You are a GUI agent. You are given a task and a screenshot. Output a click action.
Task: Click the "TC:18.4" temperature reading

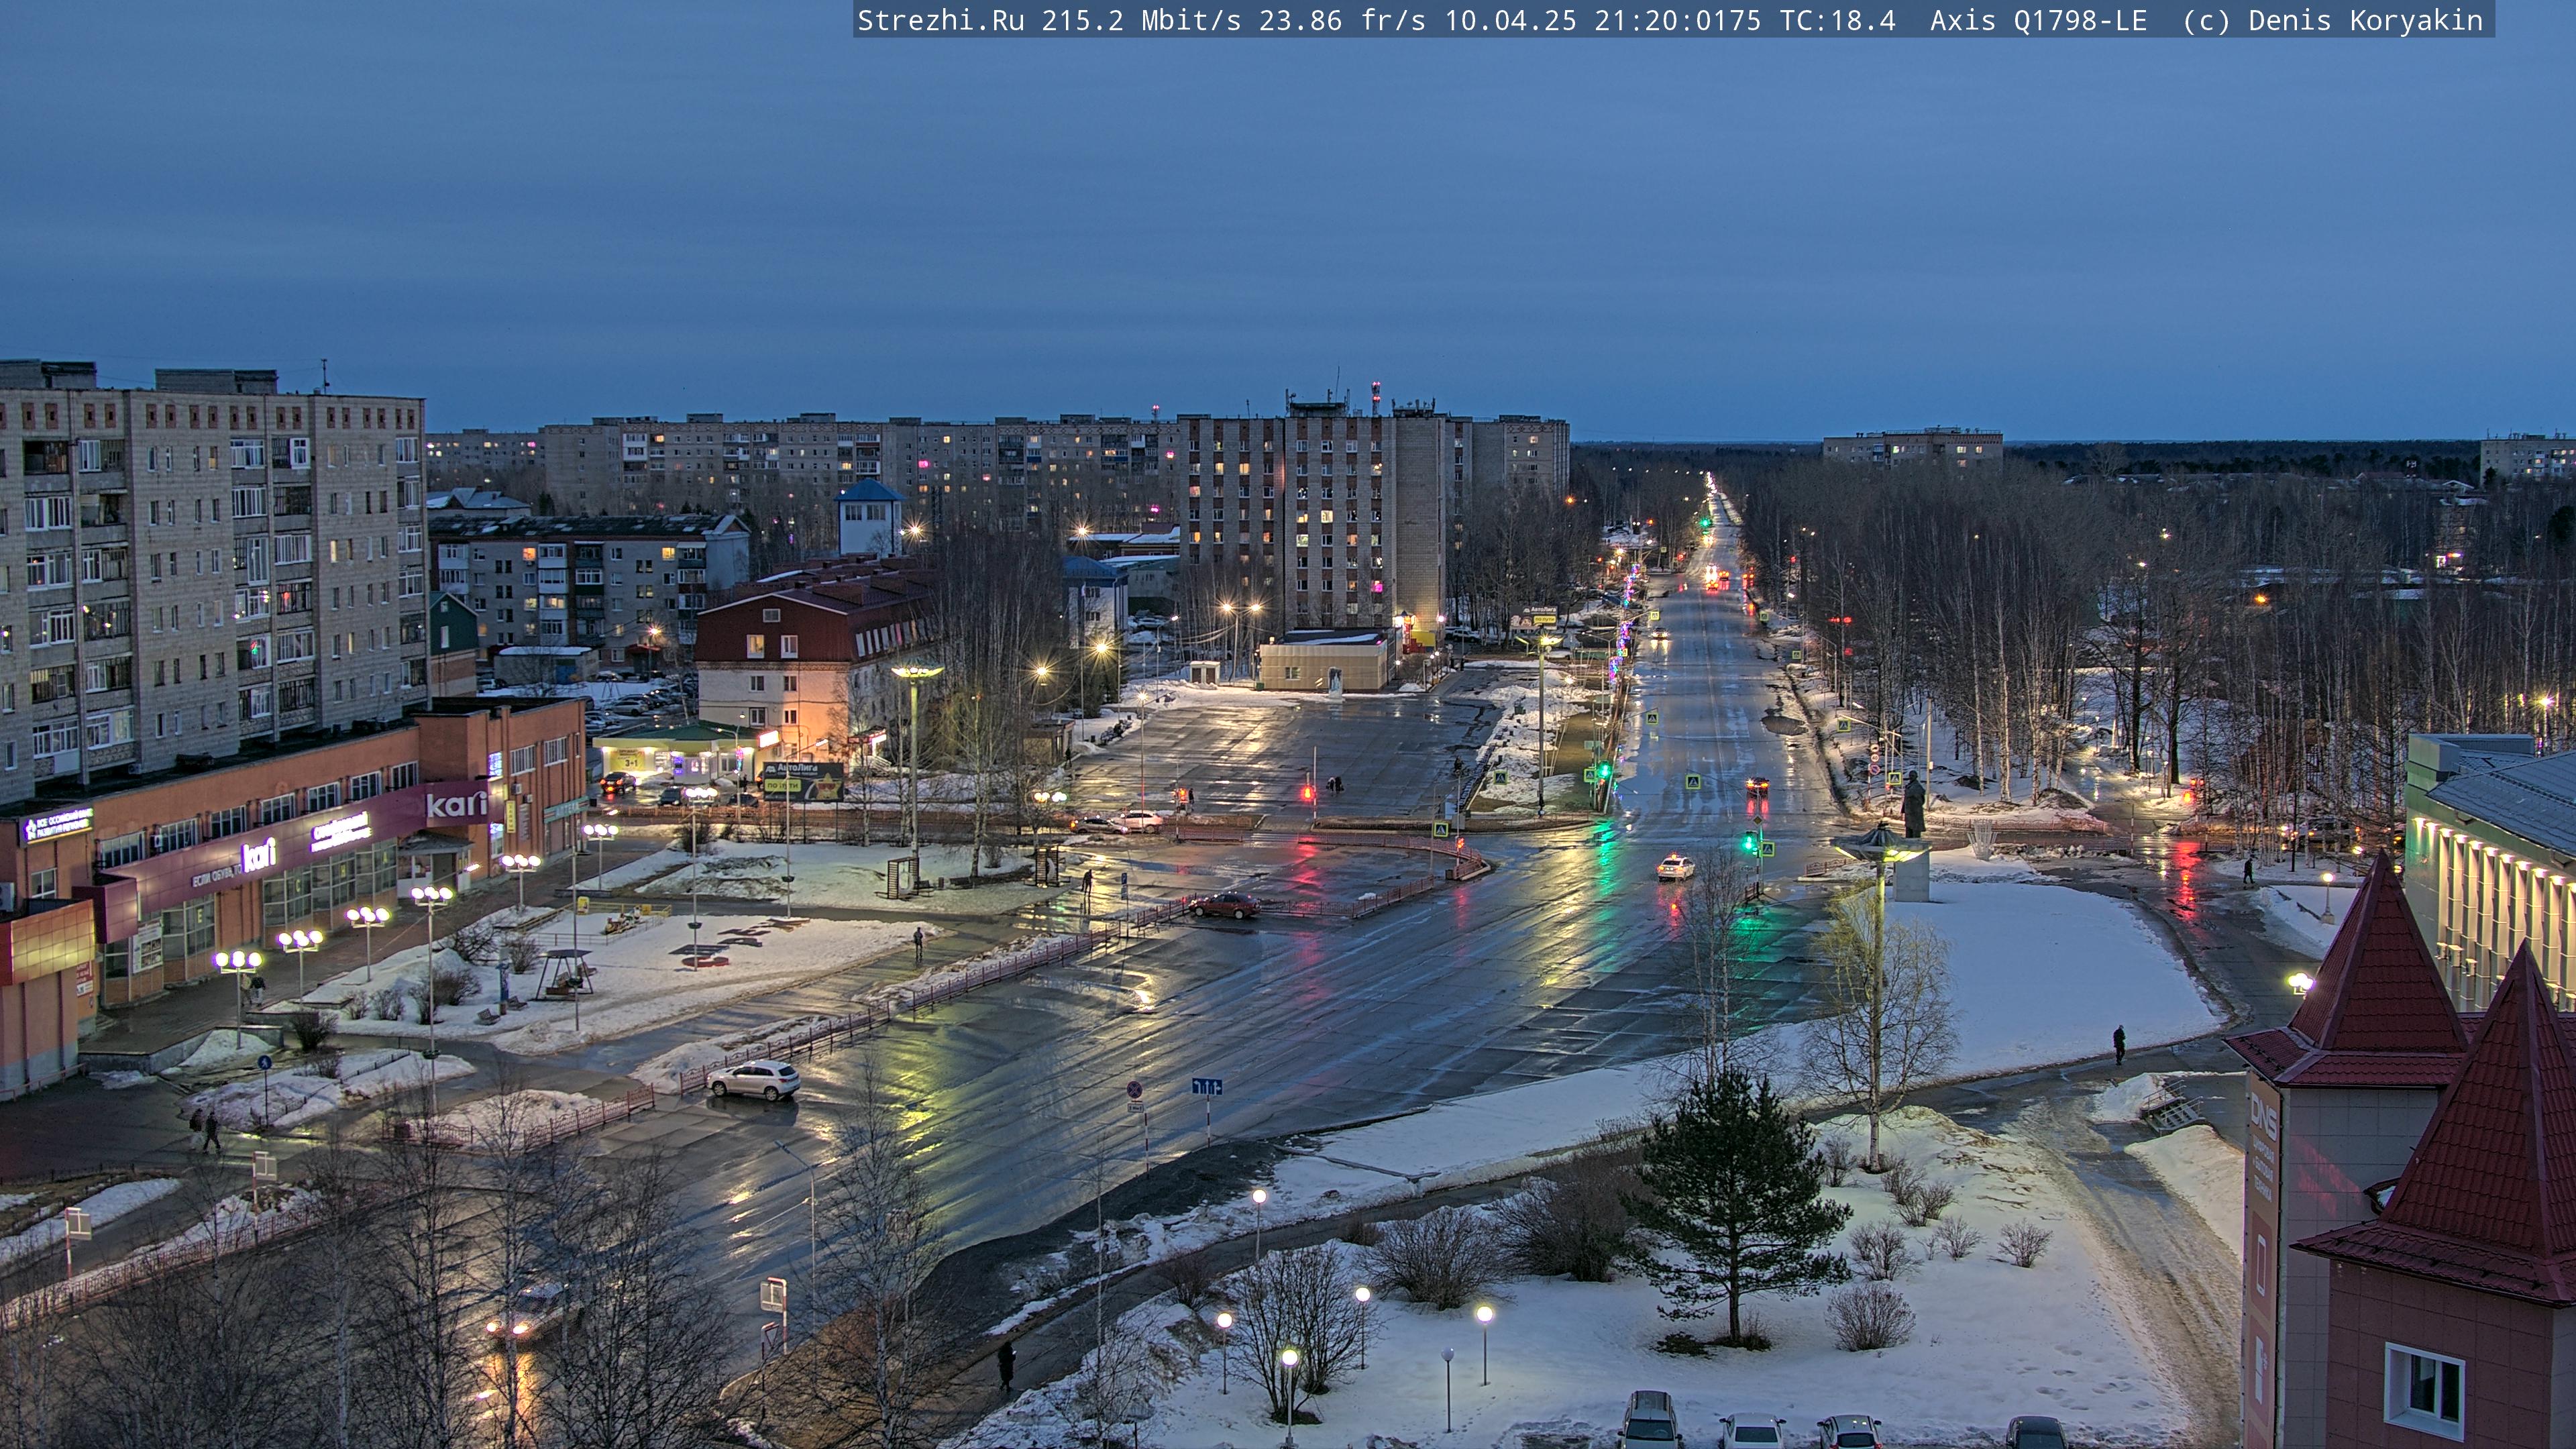1838,21
